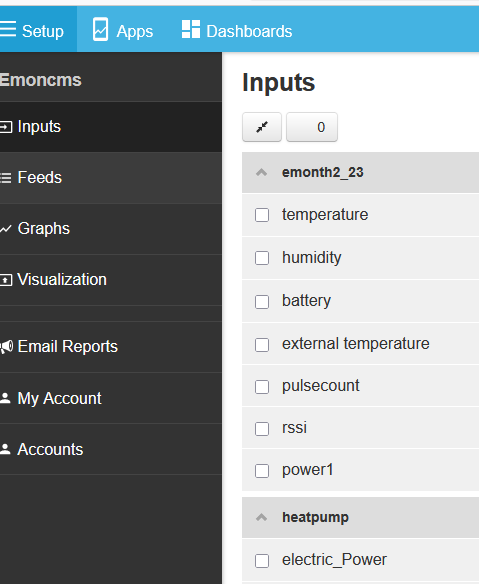479x584 pixels.
Task: Select the pulsecount checkbox
Action: click(x=262, y=387)
